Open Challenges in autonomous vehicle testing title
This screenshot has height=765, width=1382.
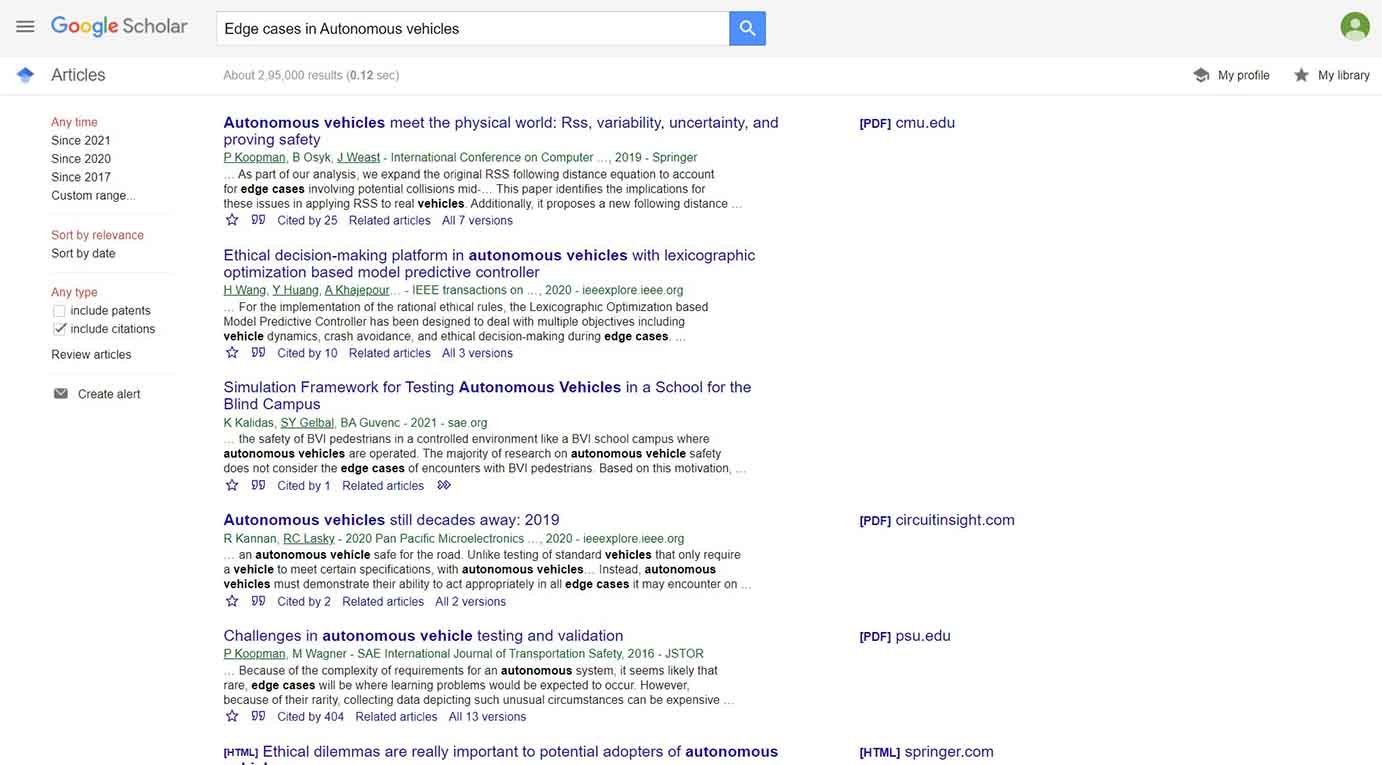point(423,636)
